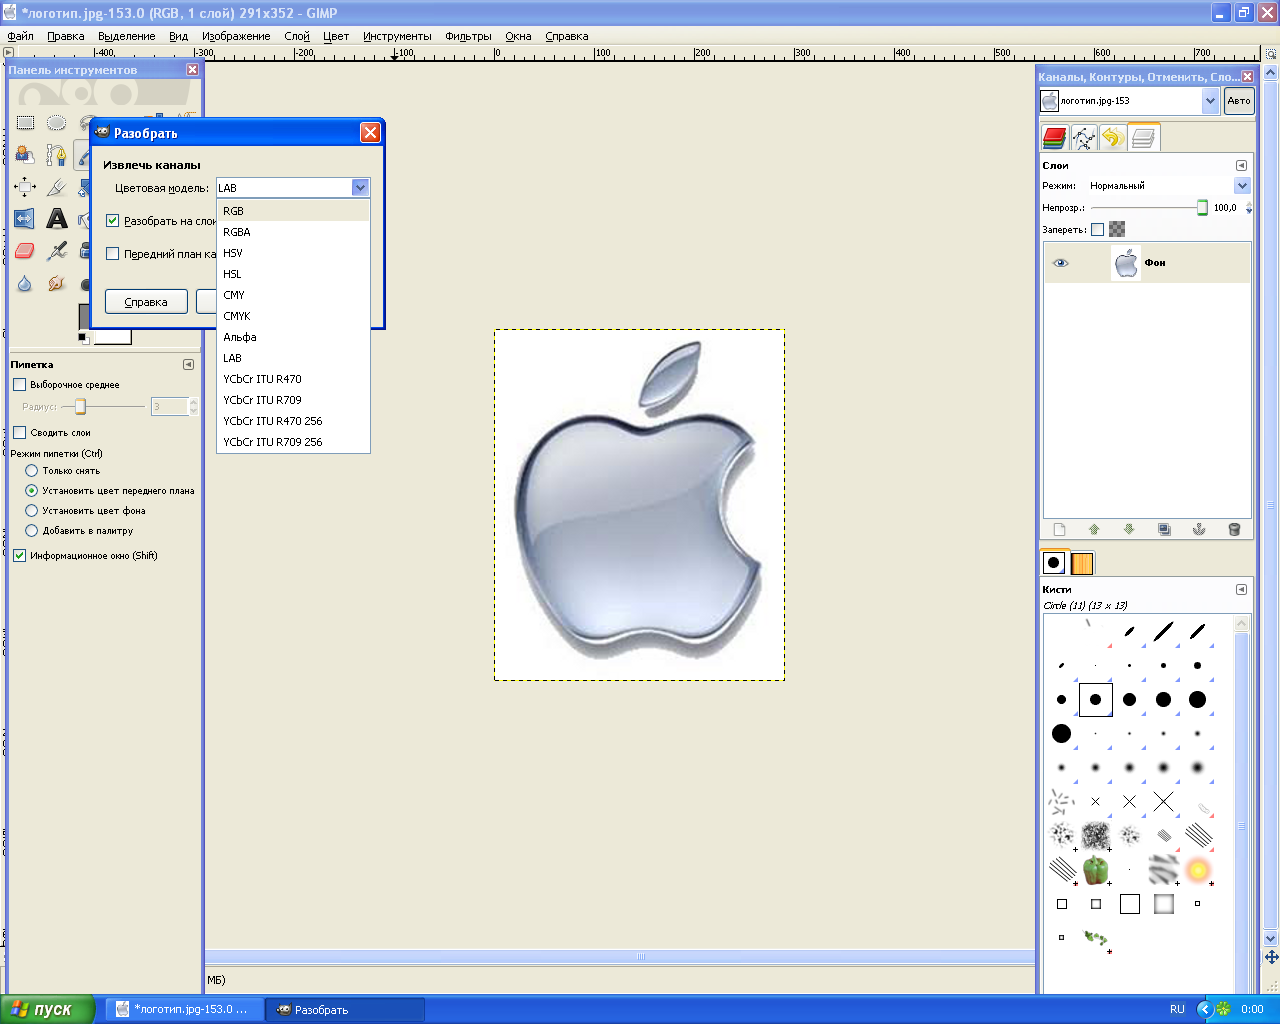The height and width of the screenshot is (1024, 1280).
Task: Select the Rectangle Select tool
Action: tap(25, 123)
